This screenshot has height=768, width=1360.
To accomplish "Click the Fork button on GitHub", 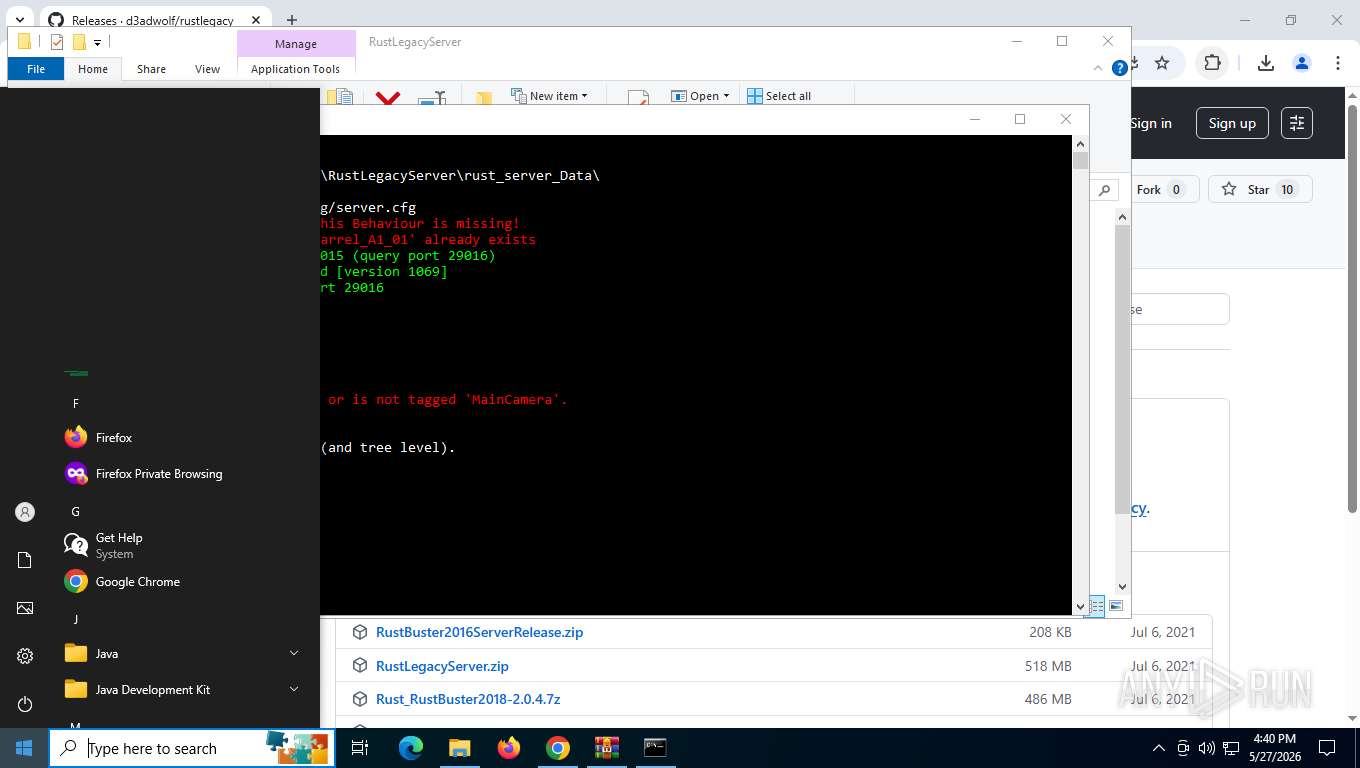I will 1164,189.
